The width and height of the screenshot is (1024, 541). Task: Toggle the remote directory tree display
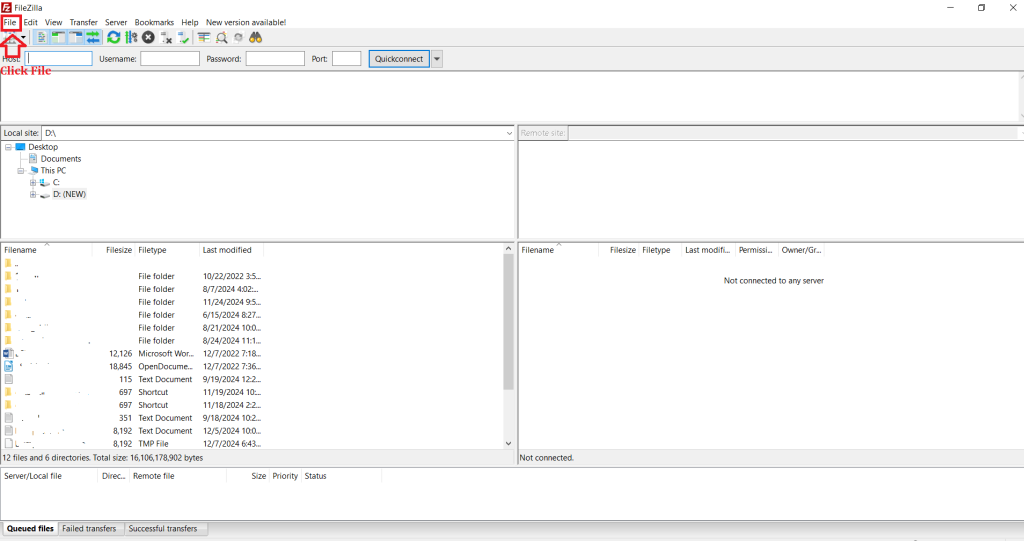pos(76,38)
